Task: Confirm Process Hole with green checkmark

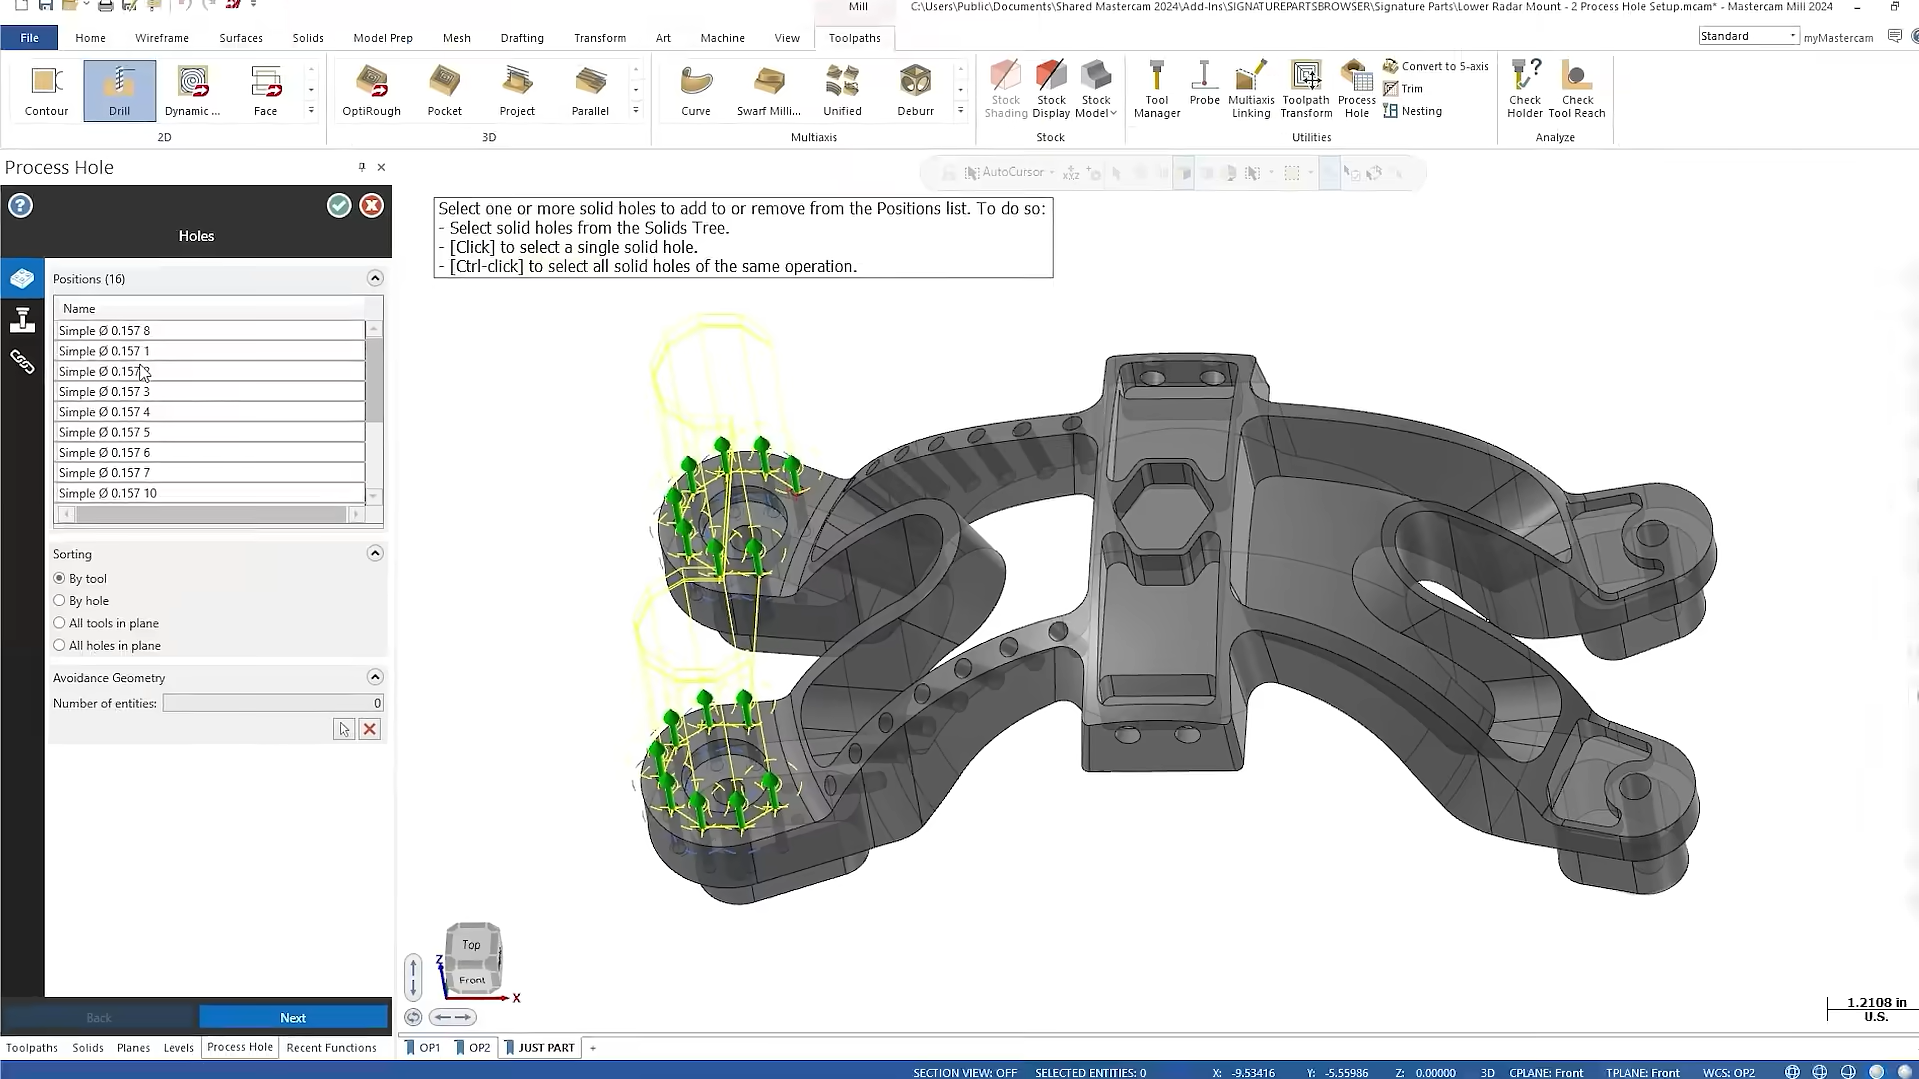Action: pyautogui.click(x=339, y=206)
